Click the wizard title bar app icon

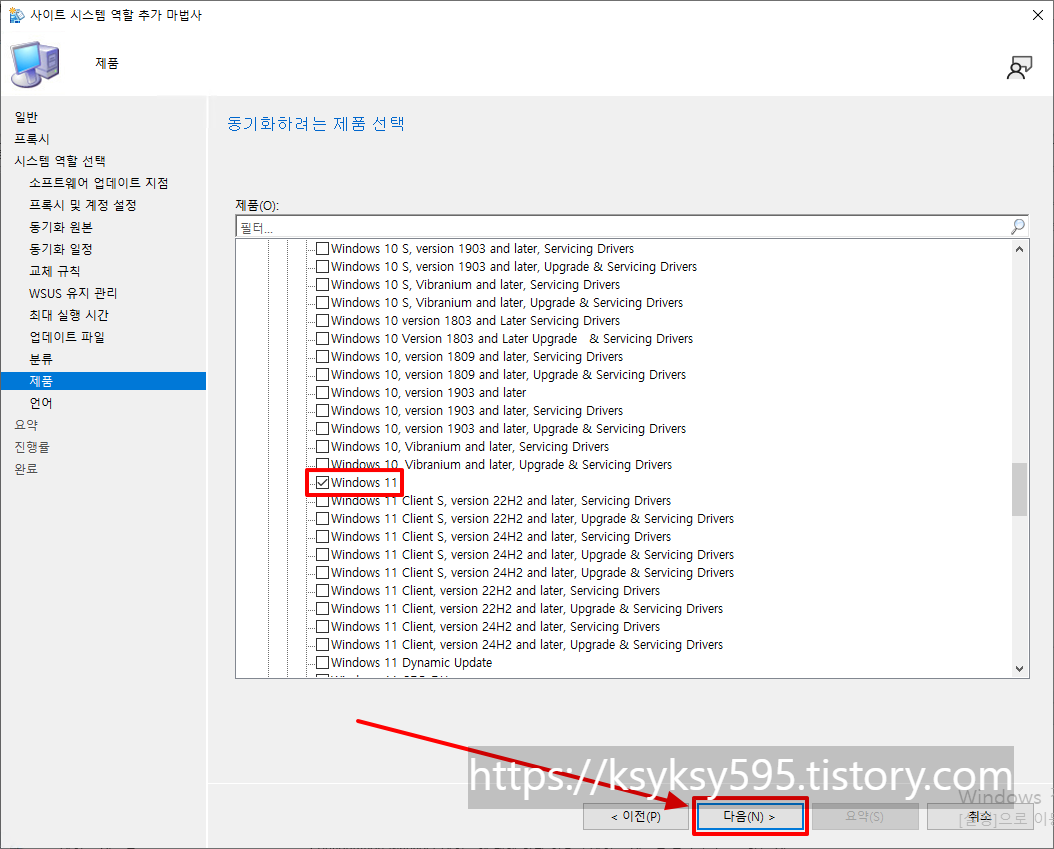click(x=16, y=15)
